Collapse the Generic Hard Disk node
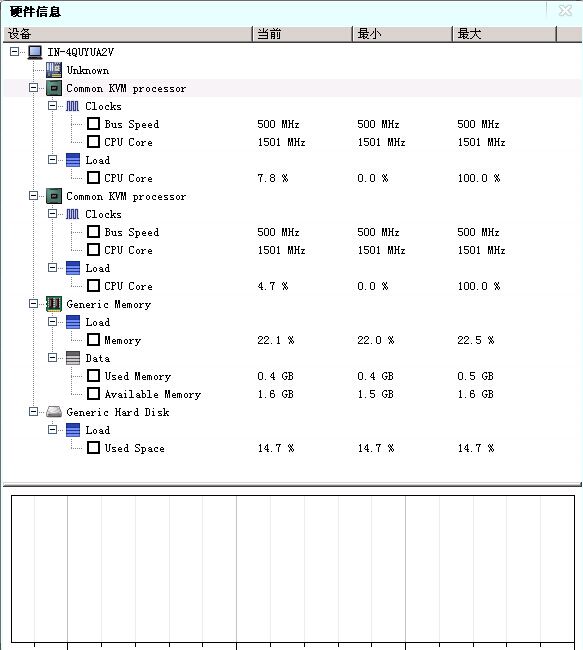The height and width of the screenshot is (650, 583). 33,412
